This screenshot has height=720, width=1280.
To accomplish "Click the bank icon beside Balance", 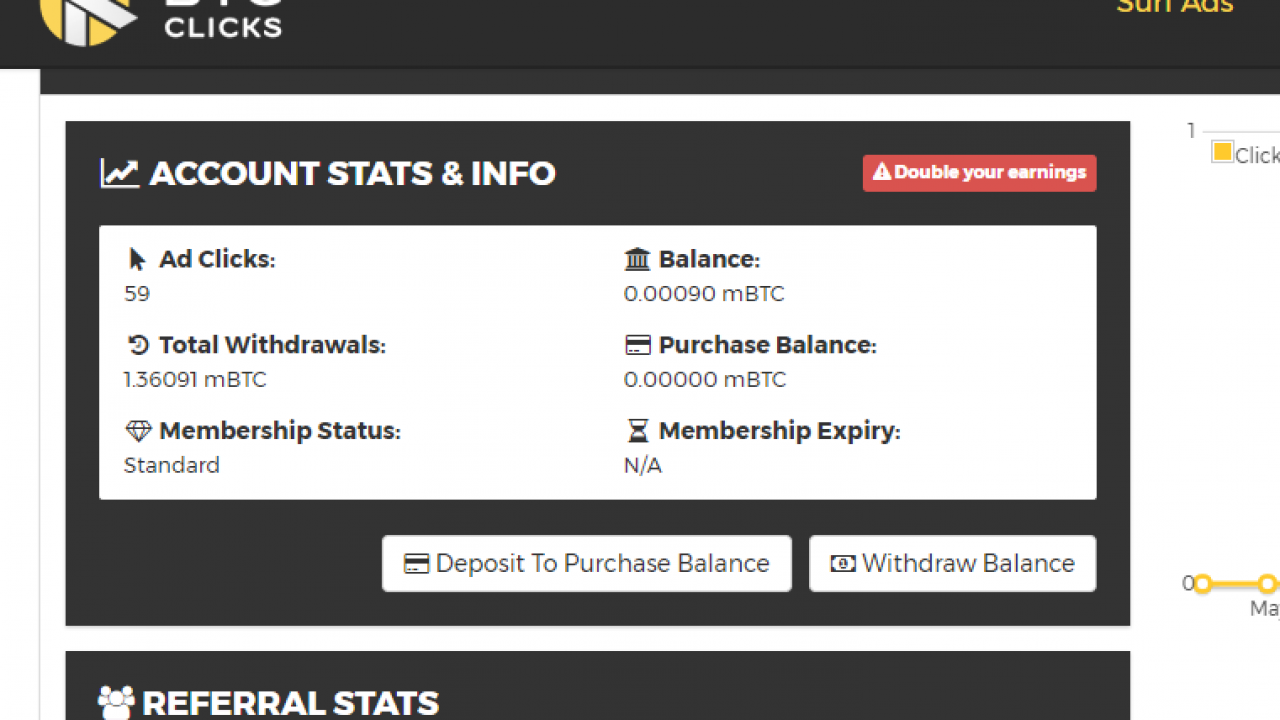I will click(637, 260).
